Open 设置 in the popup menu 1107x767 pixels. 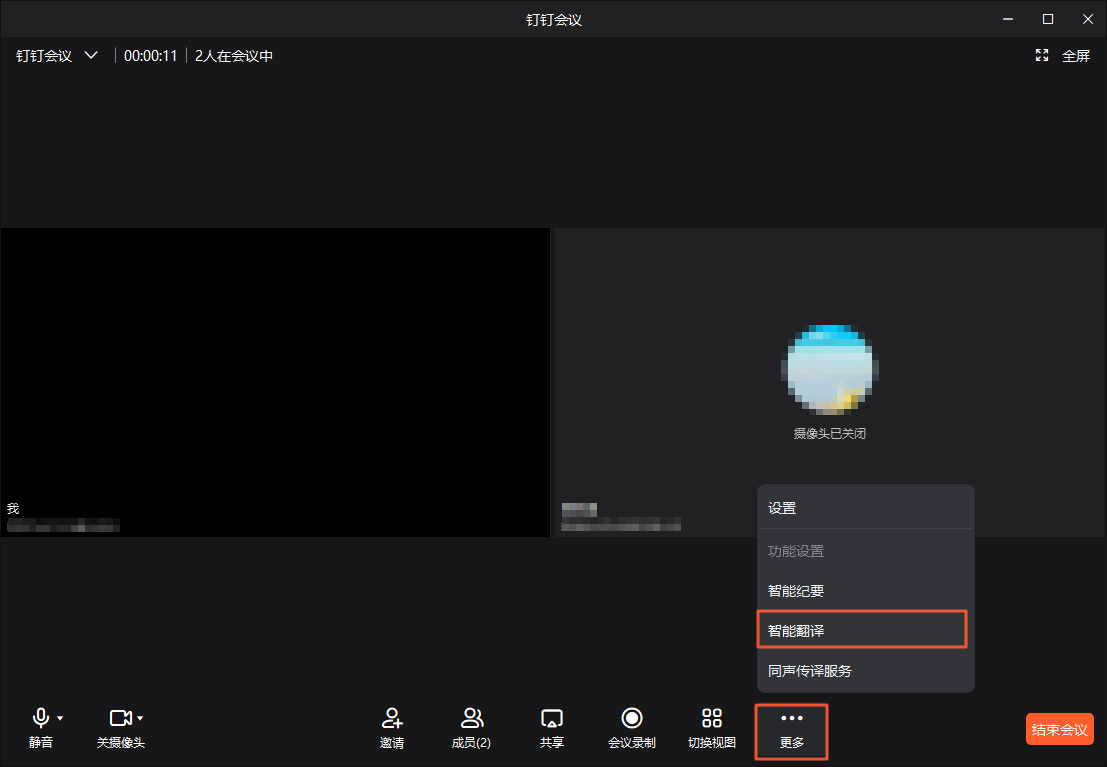click(866, 508)
